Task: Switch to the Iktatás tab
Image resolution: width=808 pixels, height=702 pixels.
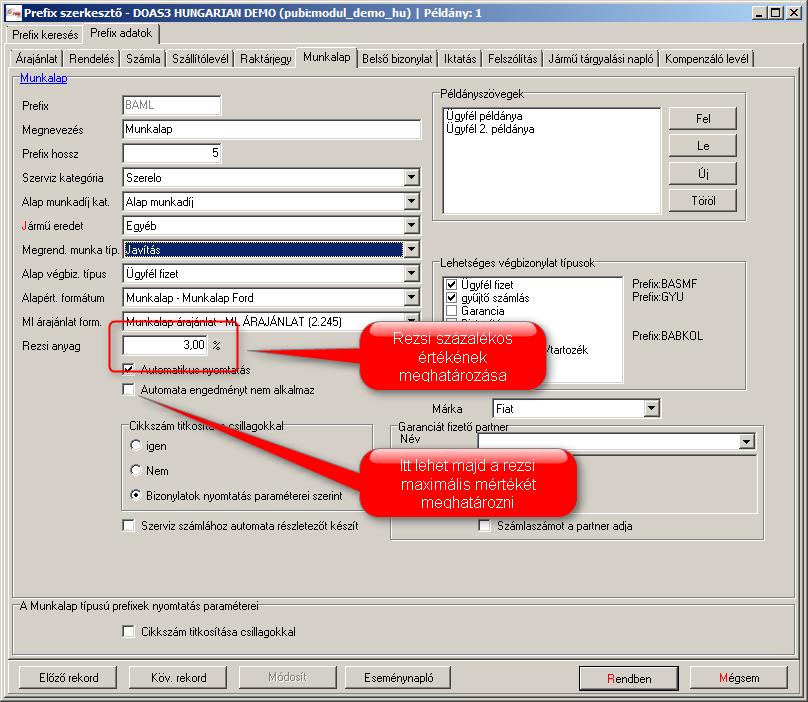Action: 460,59
